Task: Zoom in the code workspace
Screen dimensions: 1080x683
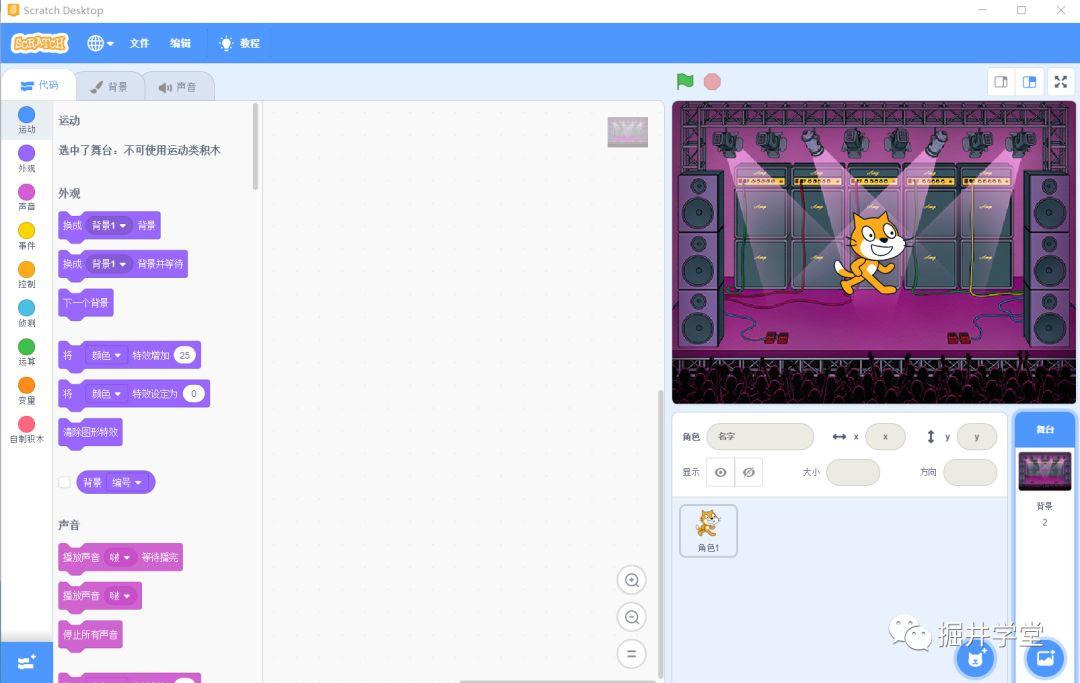Action: 632,580
